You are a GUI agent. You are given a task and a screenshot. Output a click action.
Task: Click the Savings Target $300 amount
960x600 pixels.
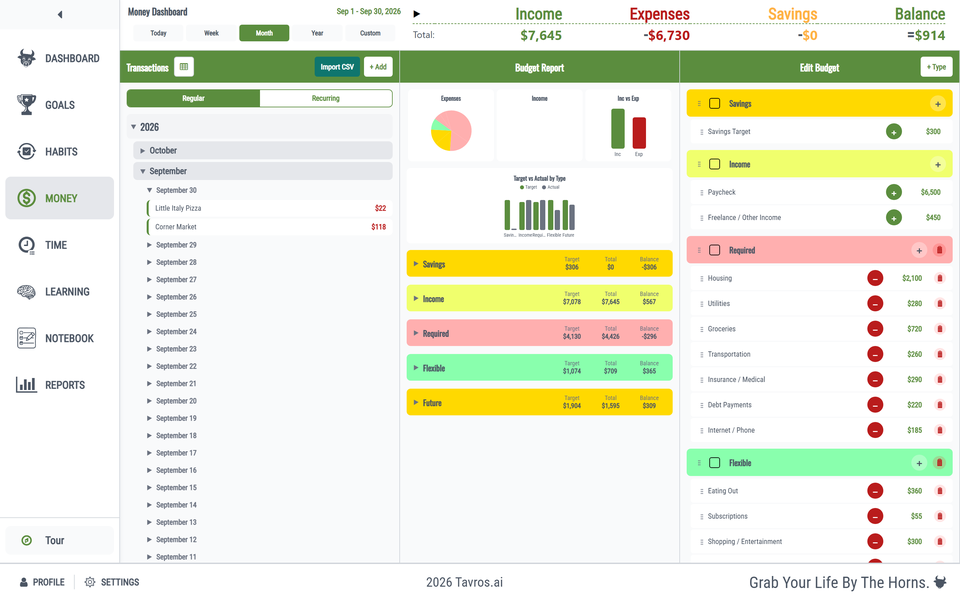click(x=933, y=132)
